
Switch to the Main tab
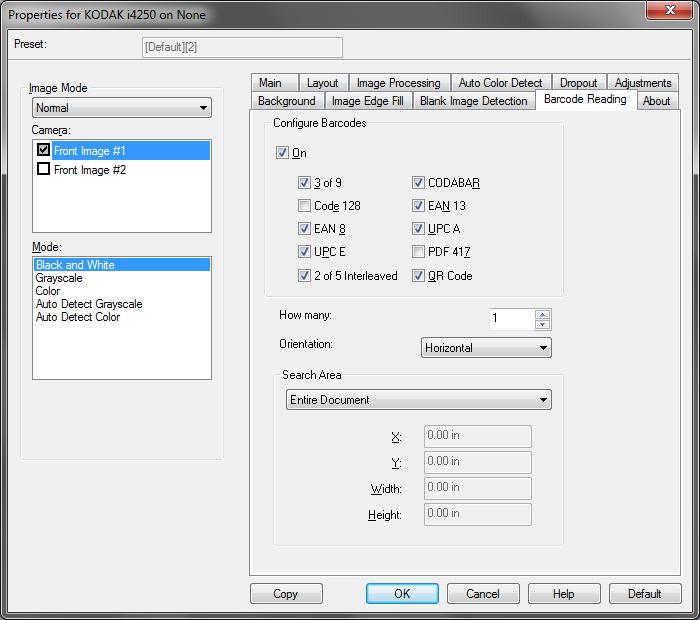click(x=274, y=83)
